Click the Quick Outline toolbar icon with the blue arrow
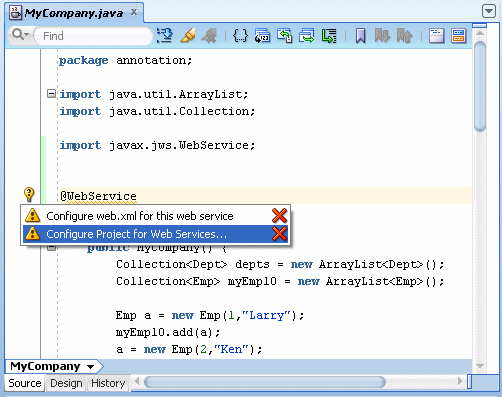 click(x=165, y=35)
